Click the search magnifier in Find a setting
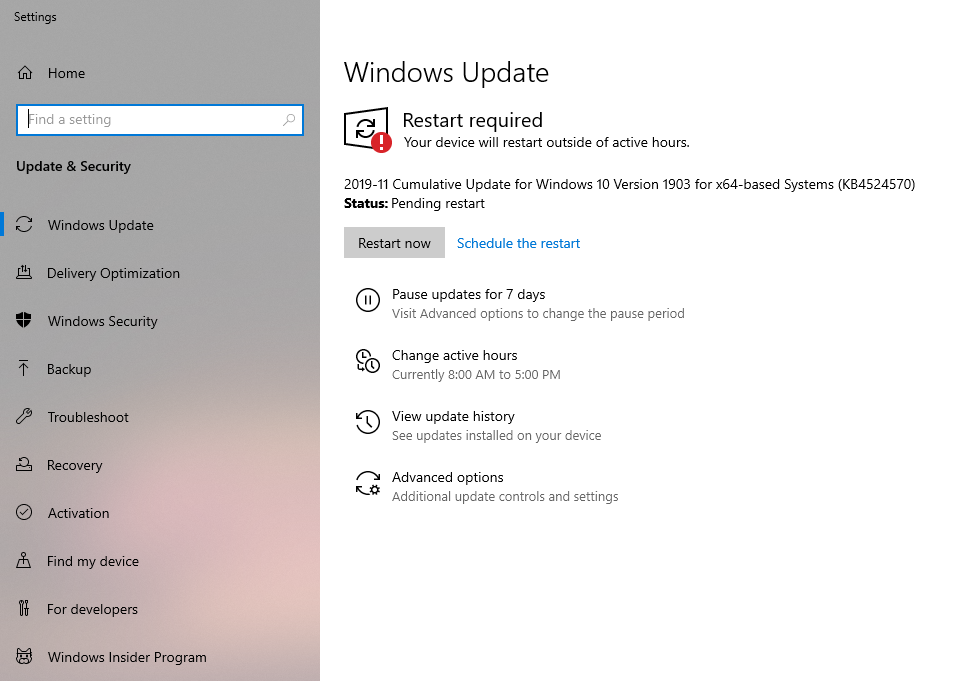 pos(290,119)
